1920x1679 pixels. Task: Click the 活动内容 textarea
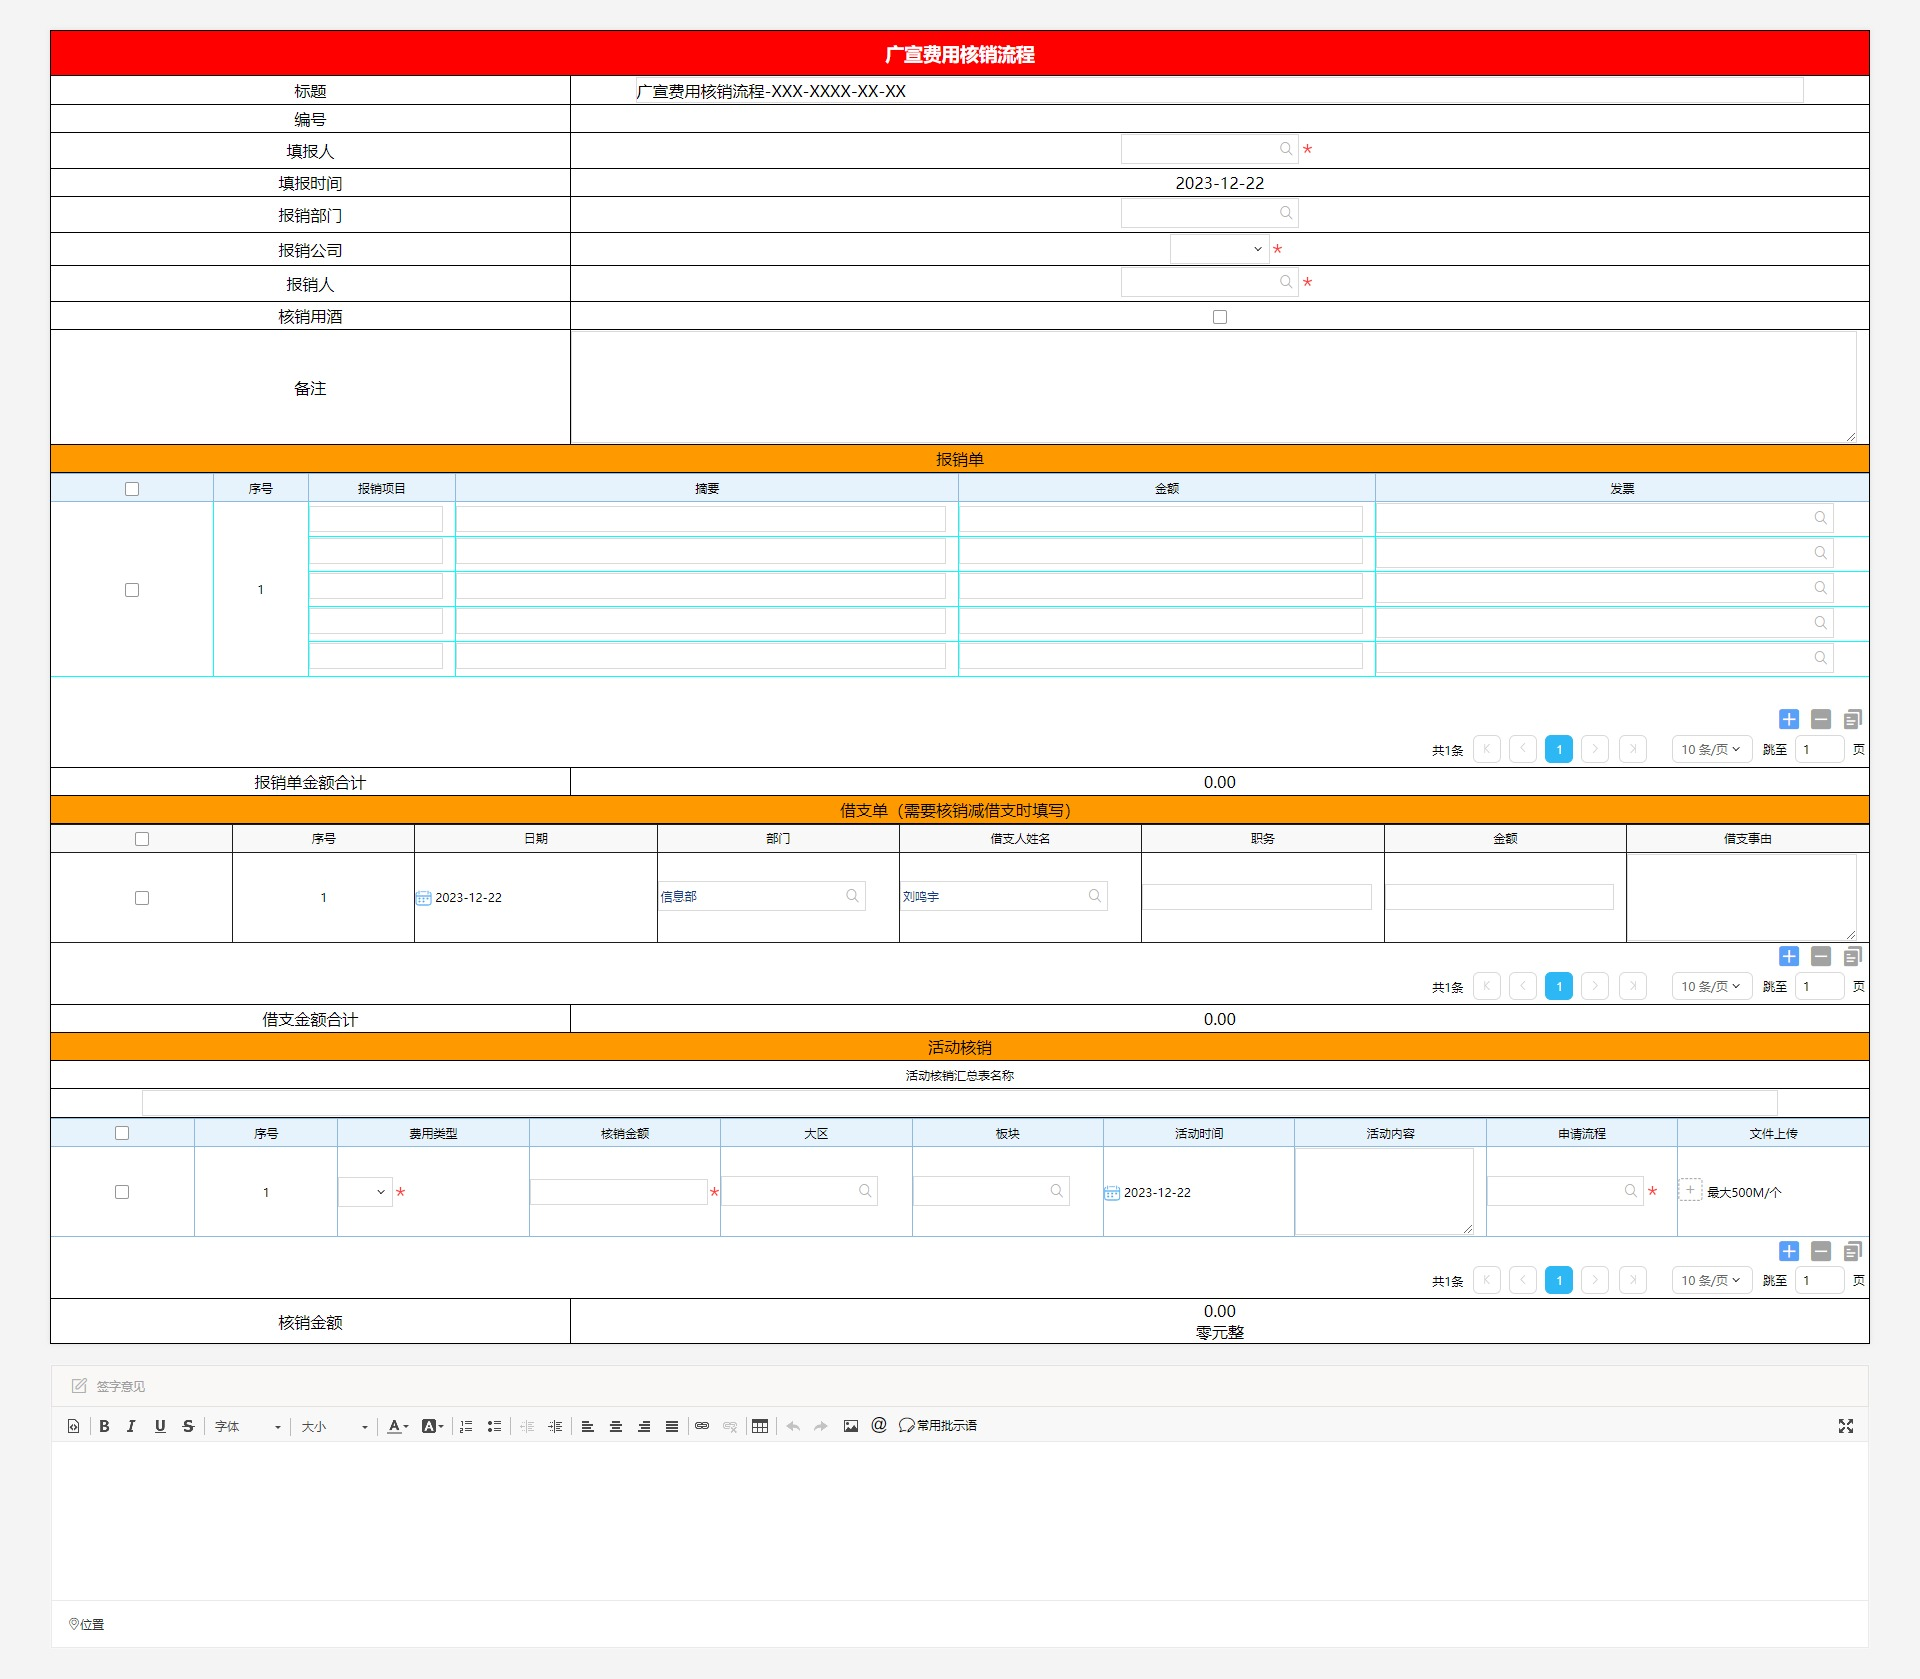pyautogui.click(x=1385, y=1191)
